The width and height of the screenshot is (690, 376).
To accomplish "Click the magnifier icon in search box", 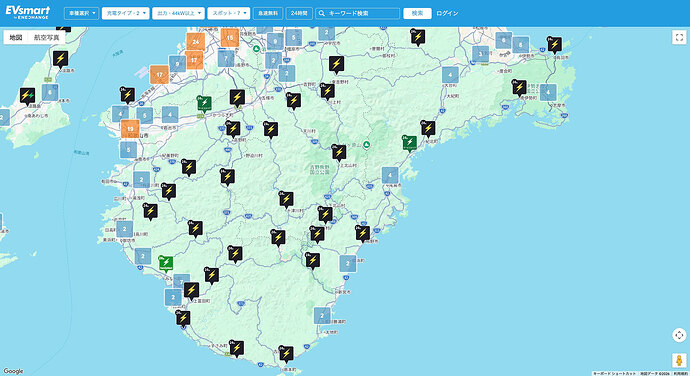I will [x=322, y=13].
